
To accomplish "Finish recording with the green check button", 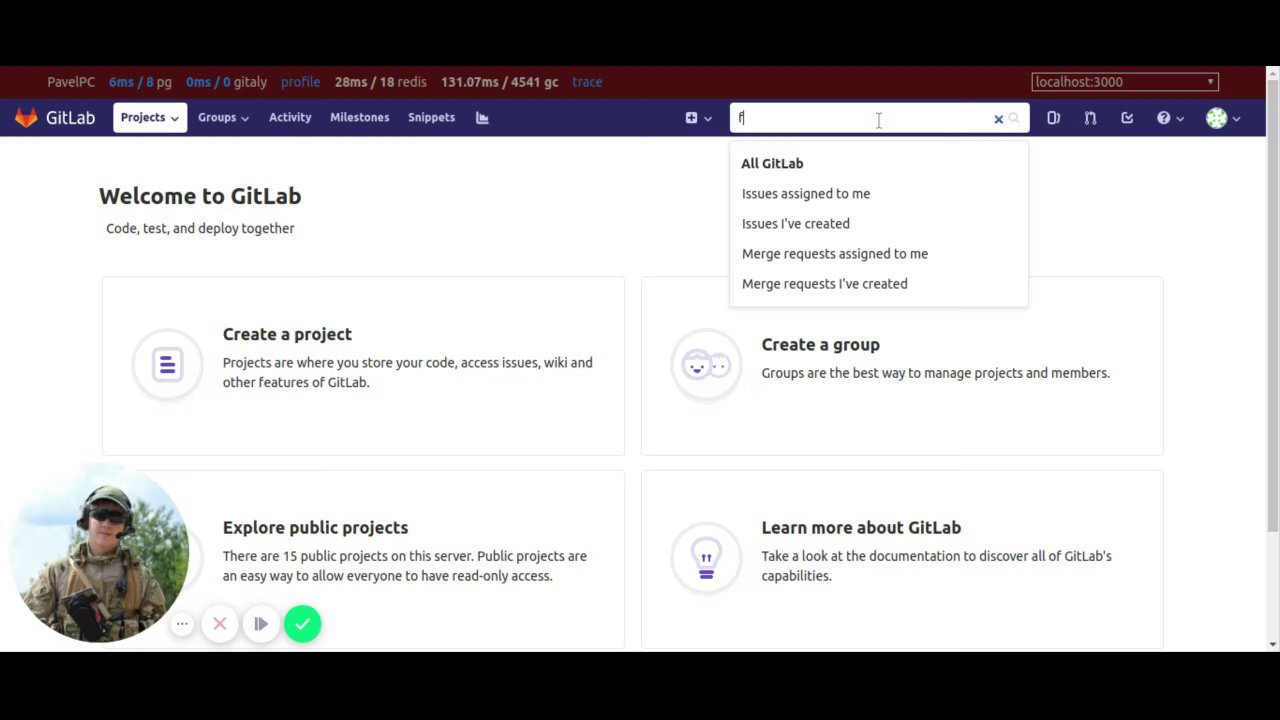I will click(x=302, y=624).
